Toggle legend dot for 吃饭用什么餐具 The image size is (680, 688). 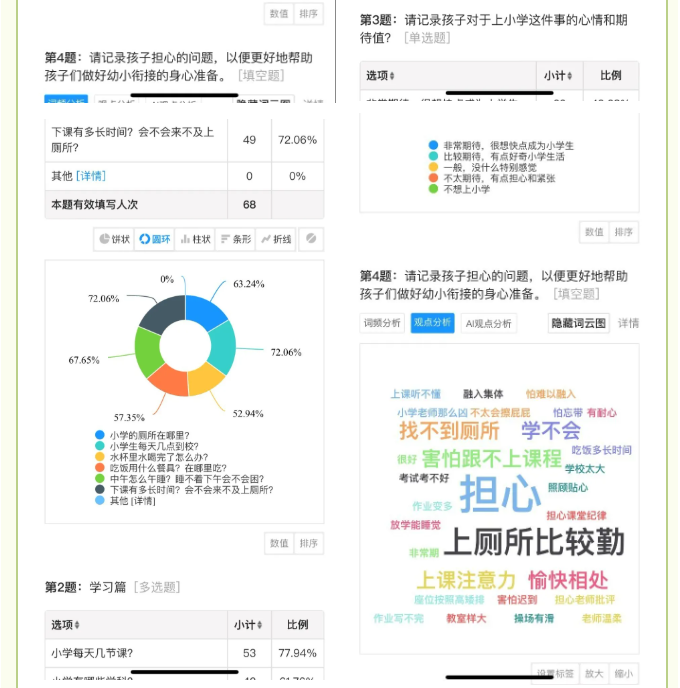(x=100, y=468)
